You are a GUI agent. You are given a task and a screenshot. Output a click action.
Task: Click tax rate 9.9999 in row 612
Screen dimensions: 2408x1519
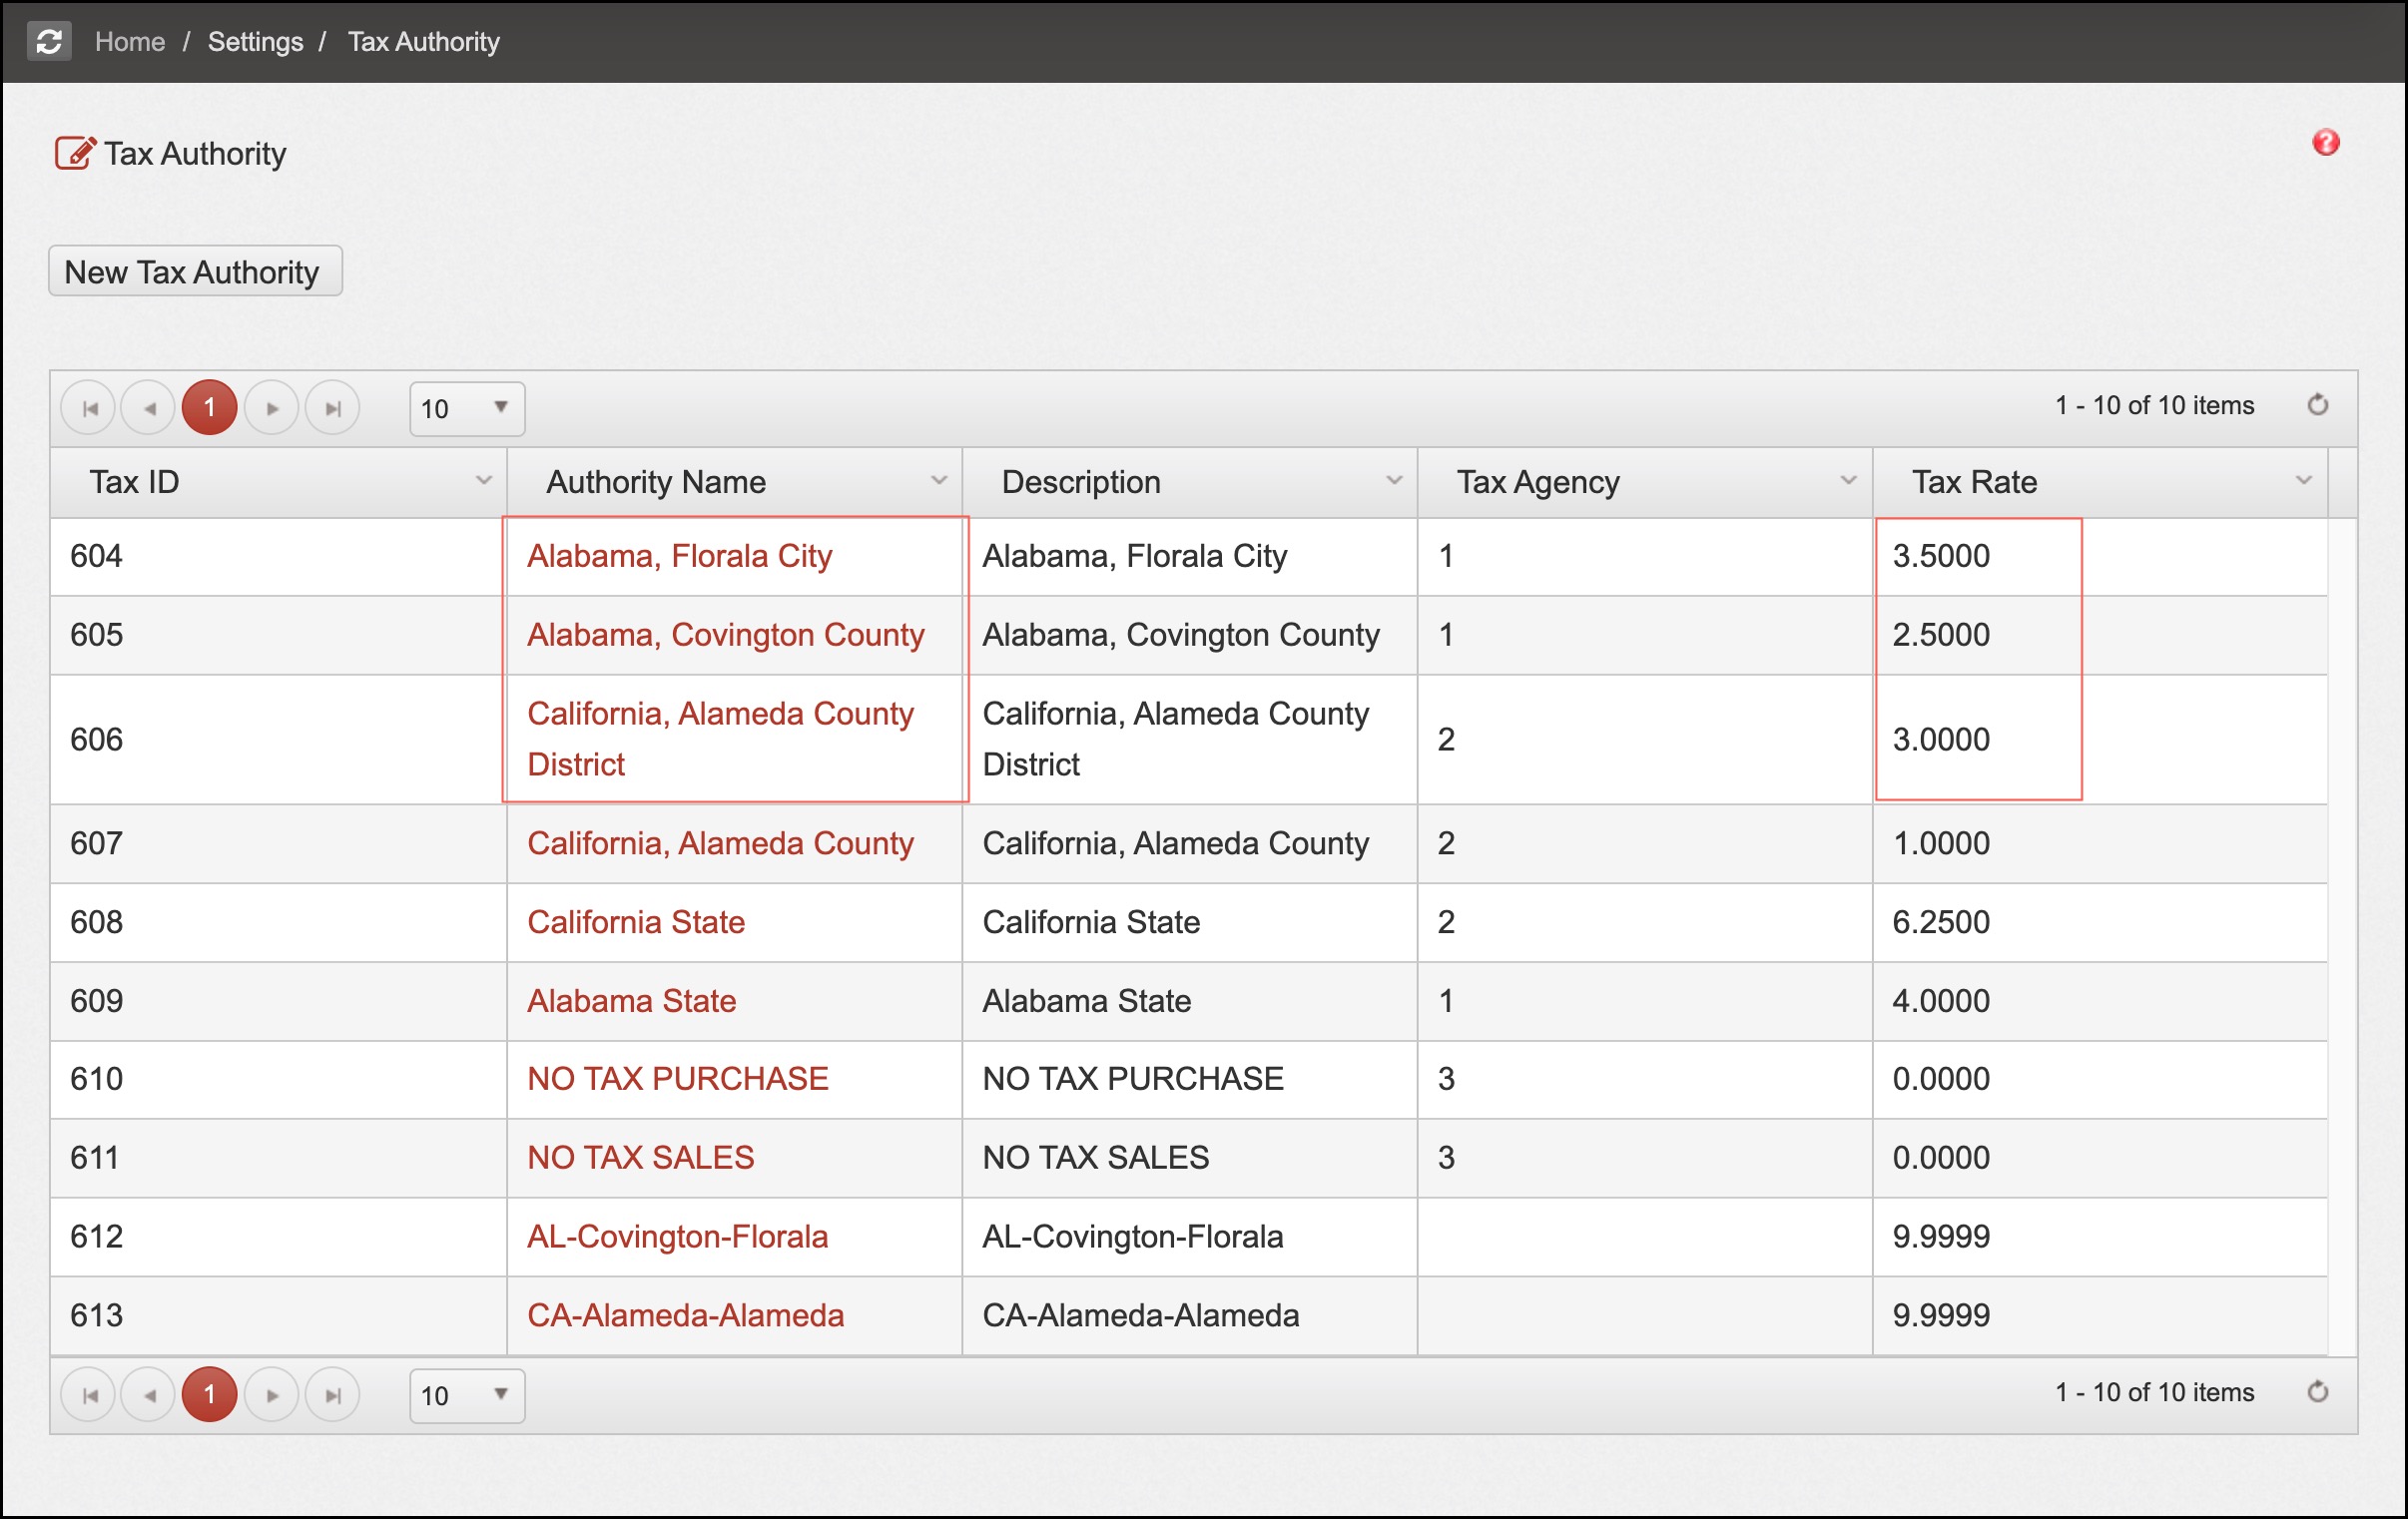click(x=1941, y=1237)
